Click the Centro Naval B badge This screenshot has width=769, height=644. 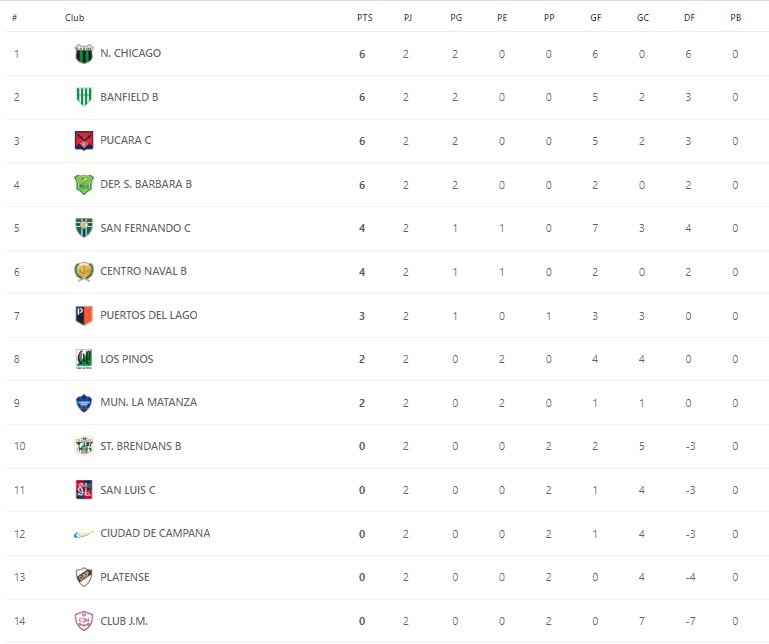pyautogui.click(x=84, y=271)
